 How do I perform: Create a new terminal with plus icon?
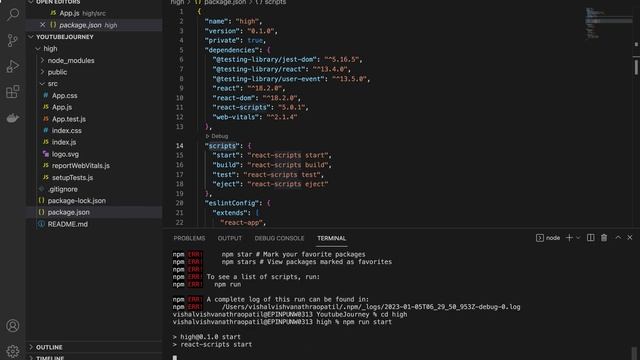(569, 238)
